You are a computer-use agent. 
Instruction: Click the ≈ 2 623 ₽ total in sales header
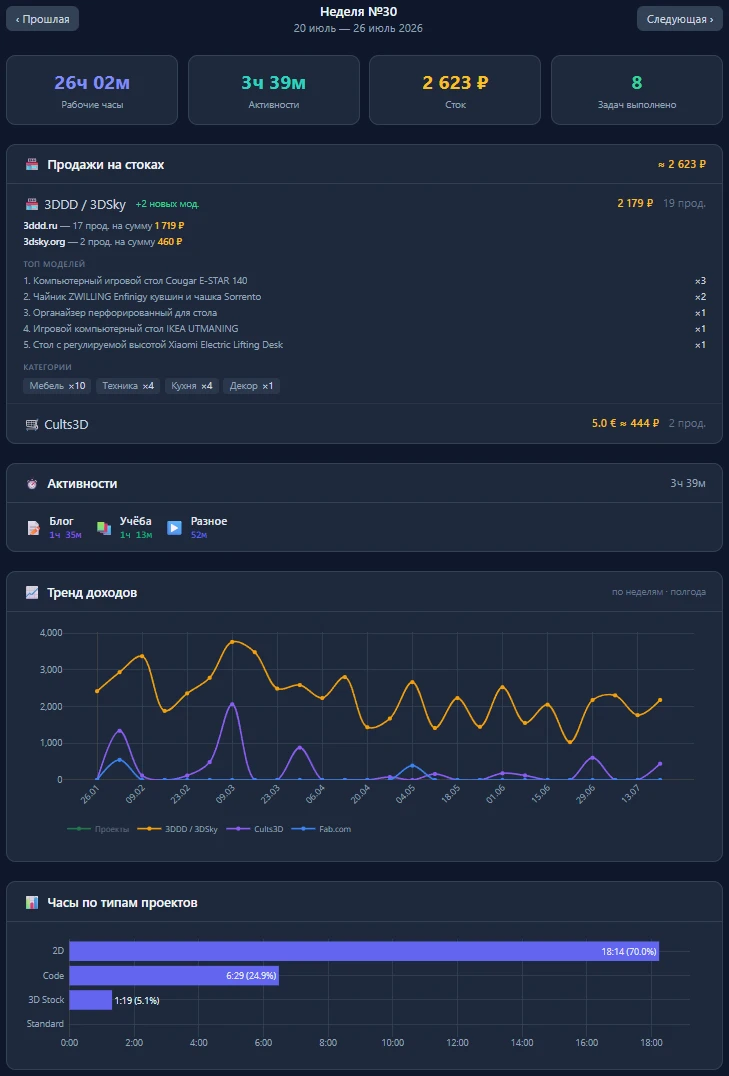pos(682,165)
